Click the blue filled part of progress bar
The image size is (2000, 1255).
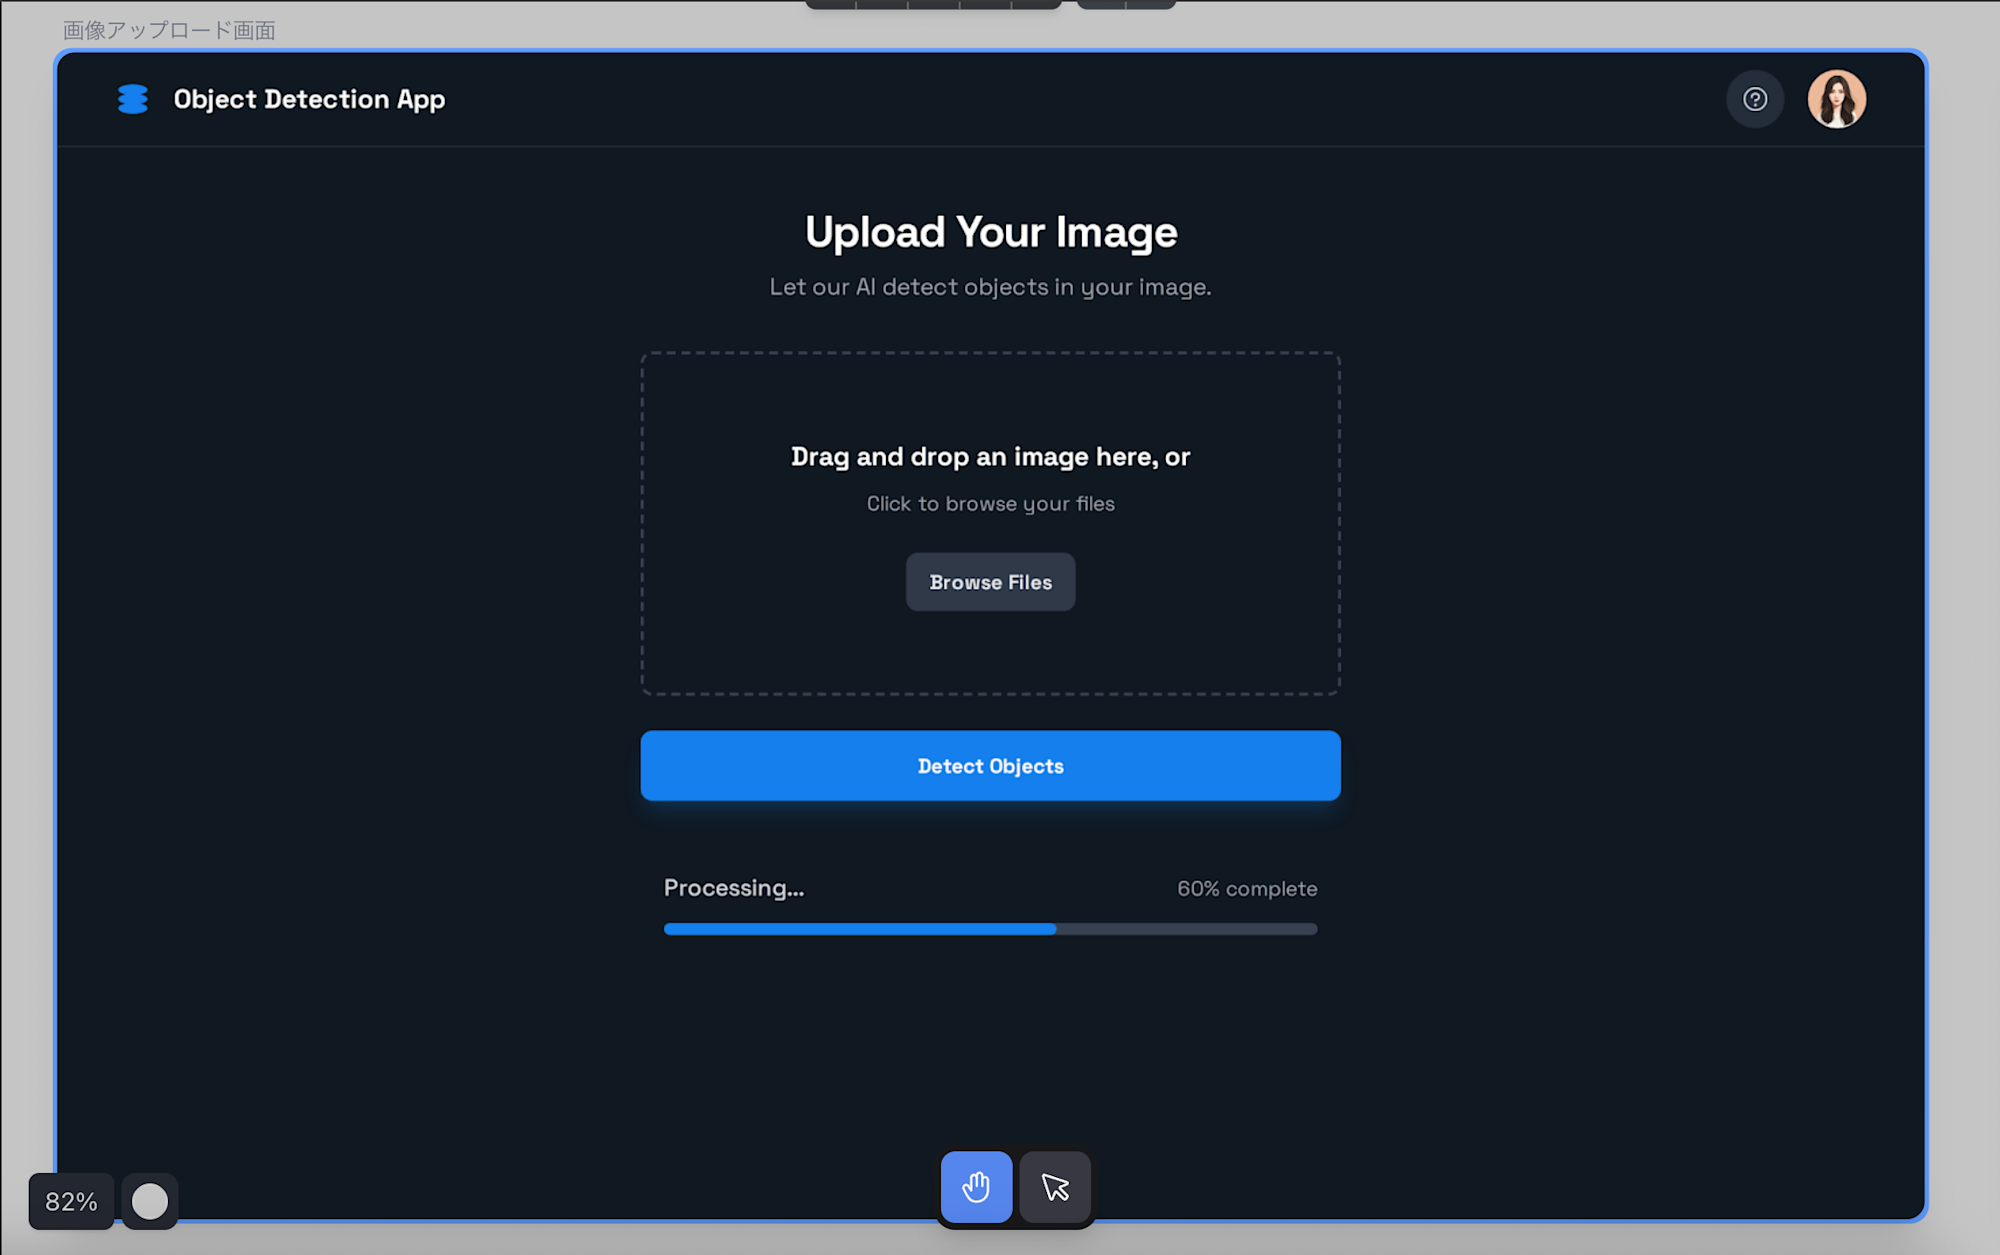pos(860,929)
